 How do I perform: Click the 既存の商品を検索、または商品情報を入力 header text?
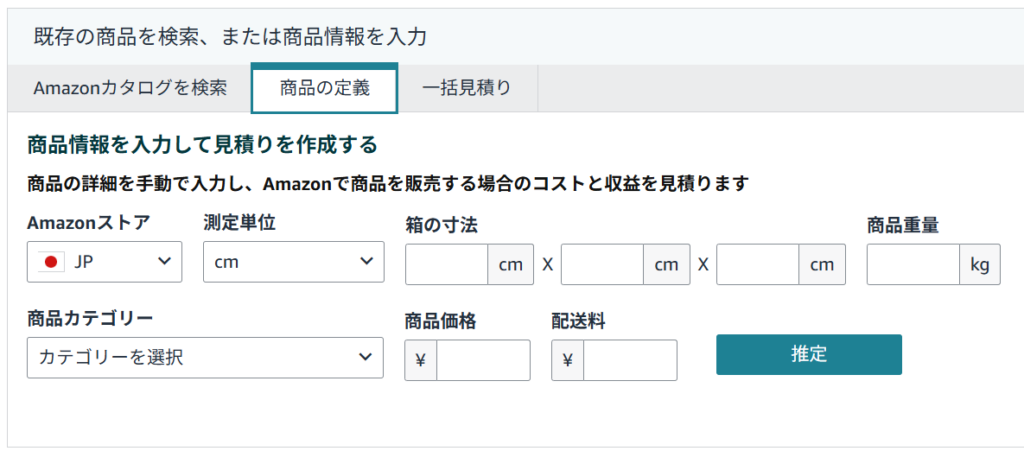coord(230,37)
